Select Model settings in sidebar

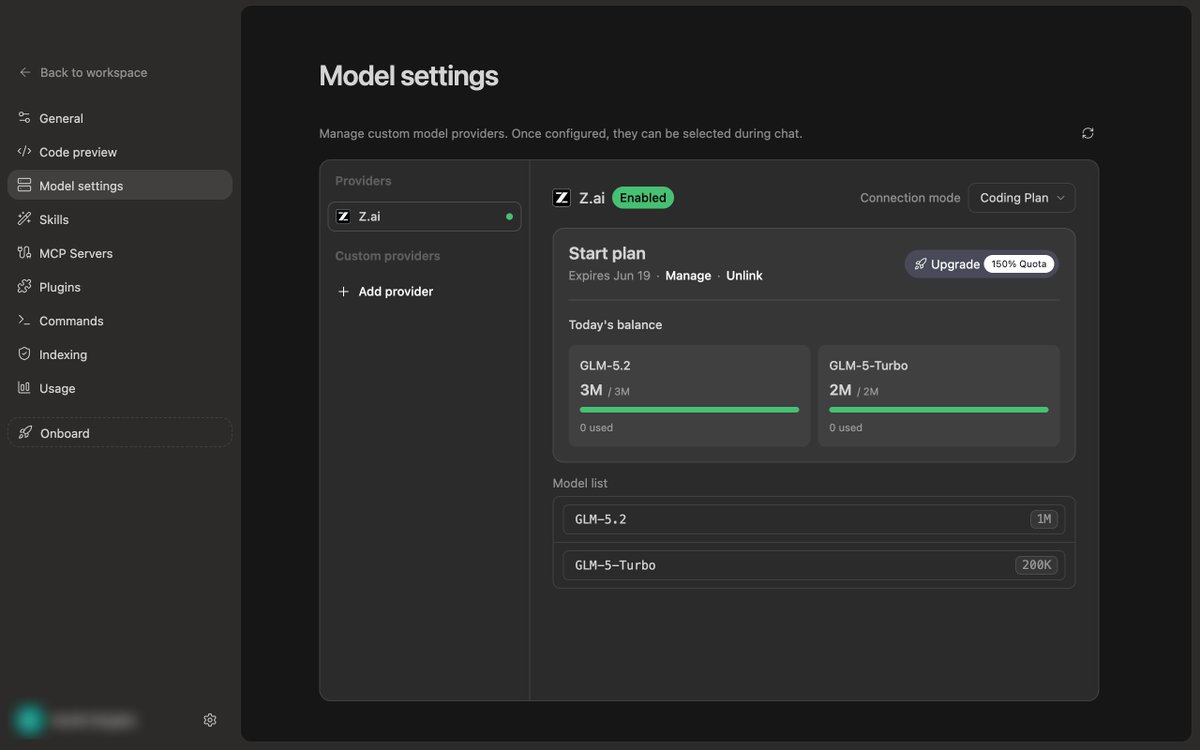coord(120,185)
